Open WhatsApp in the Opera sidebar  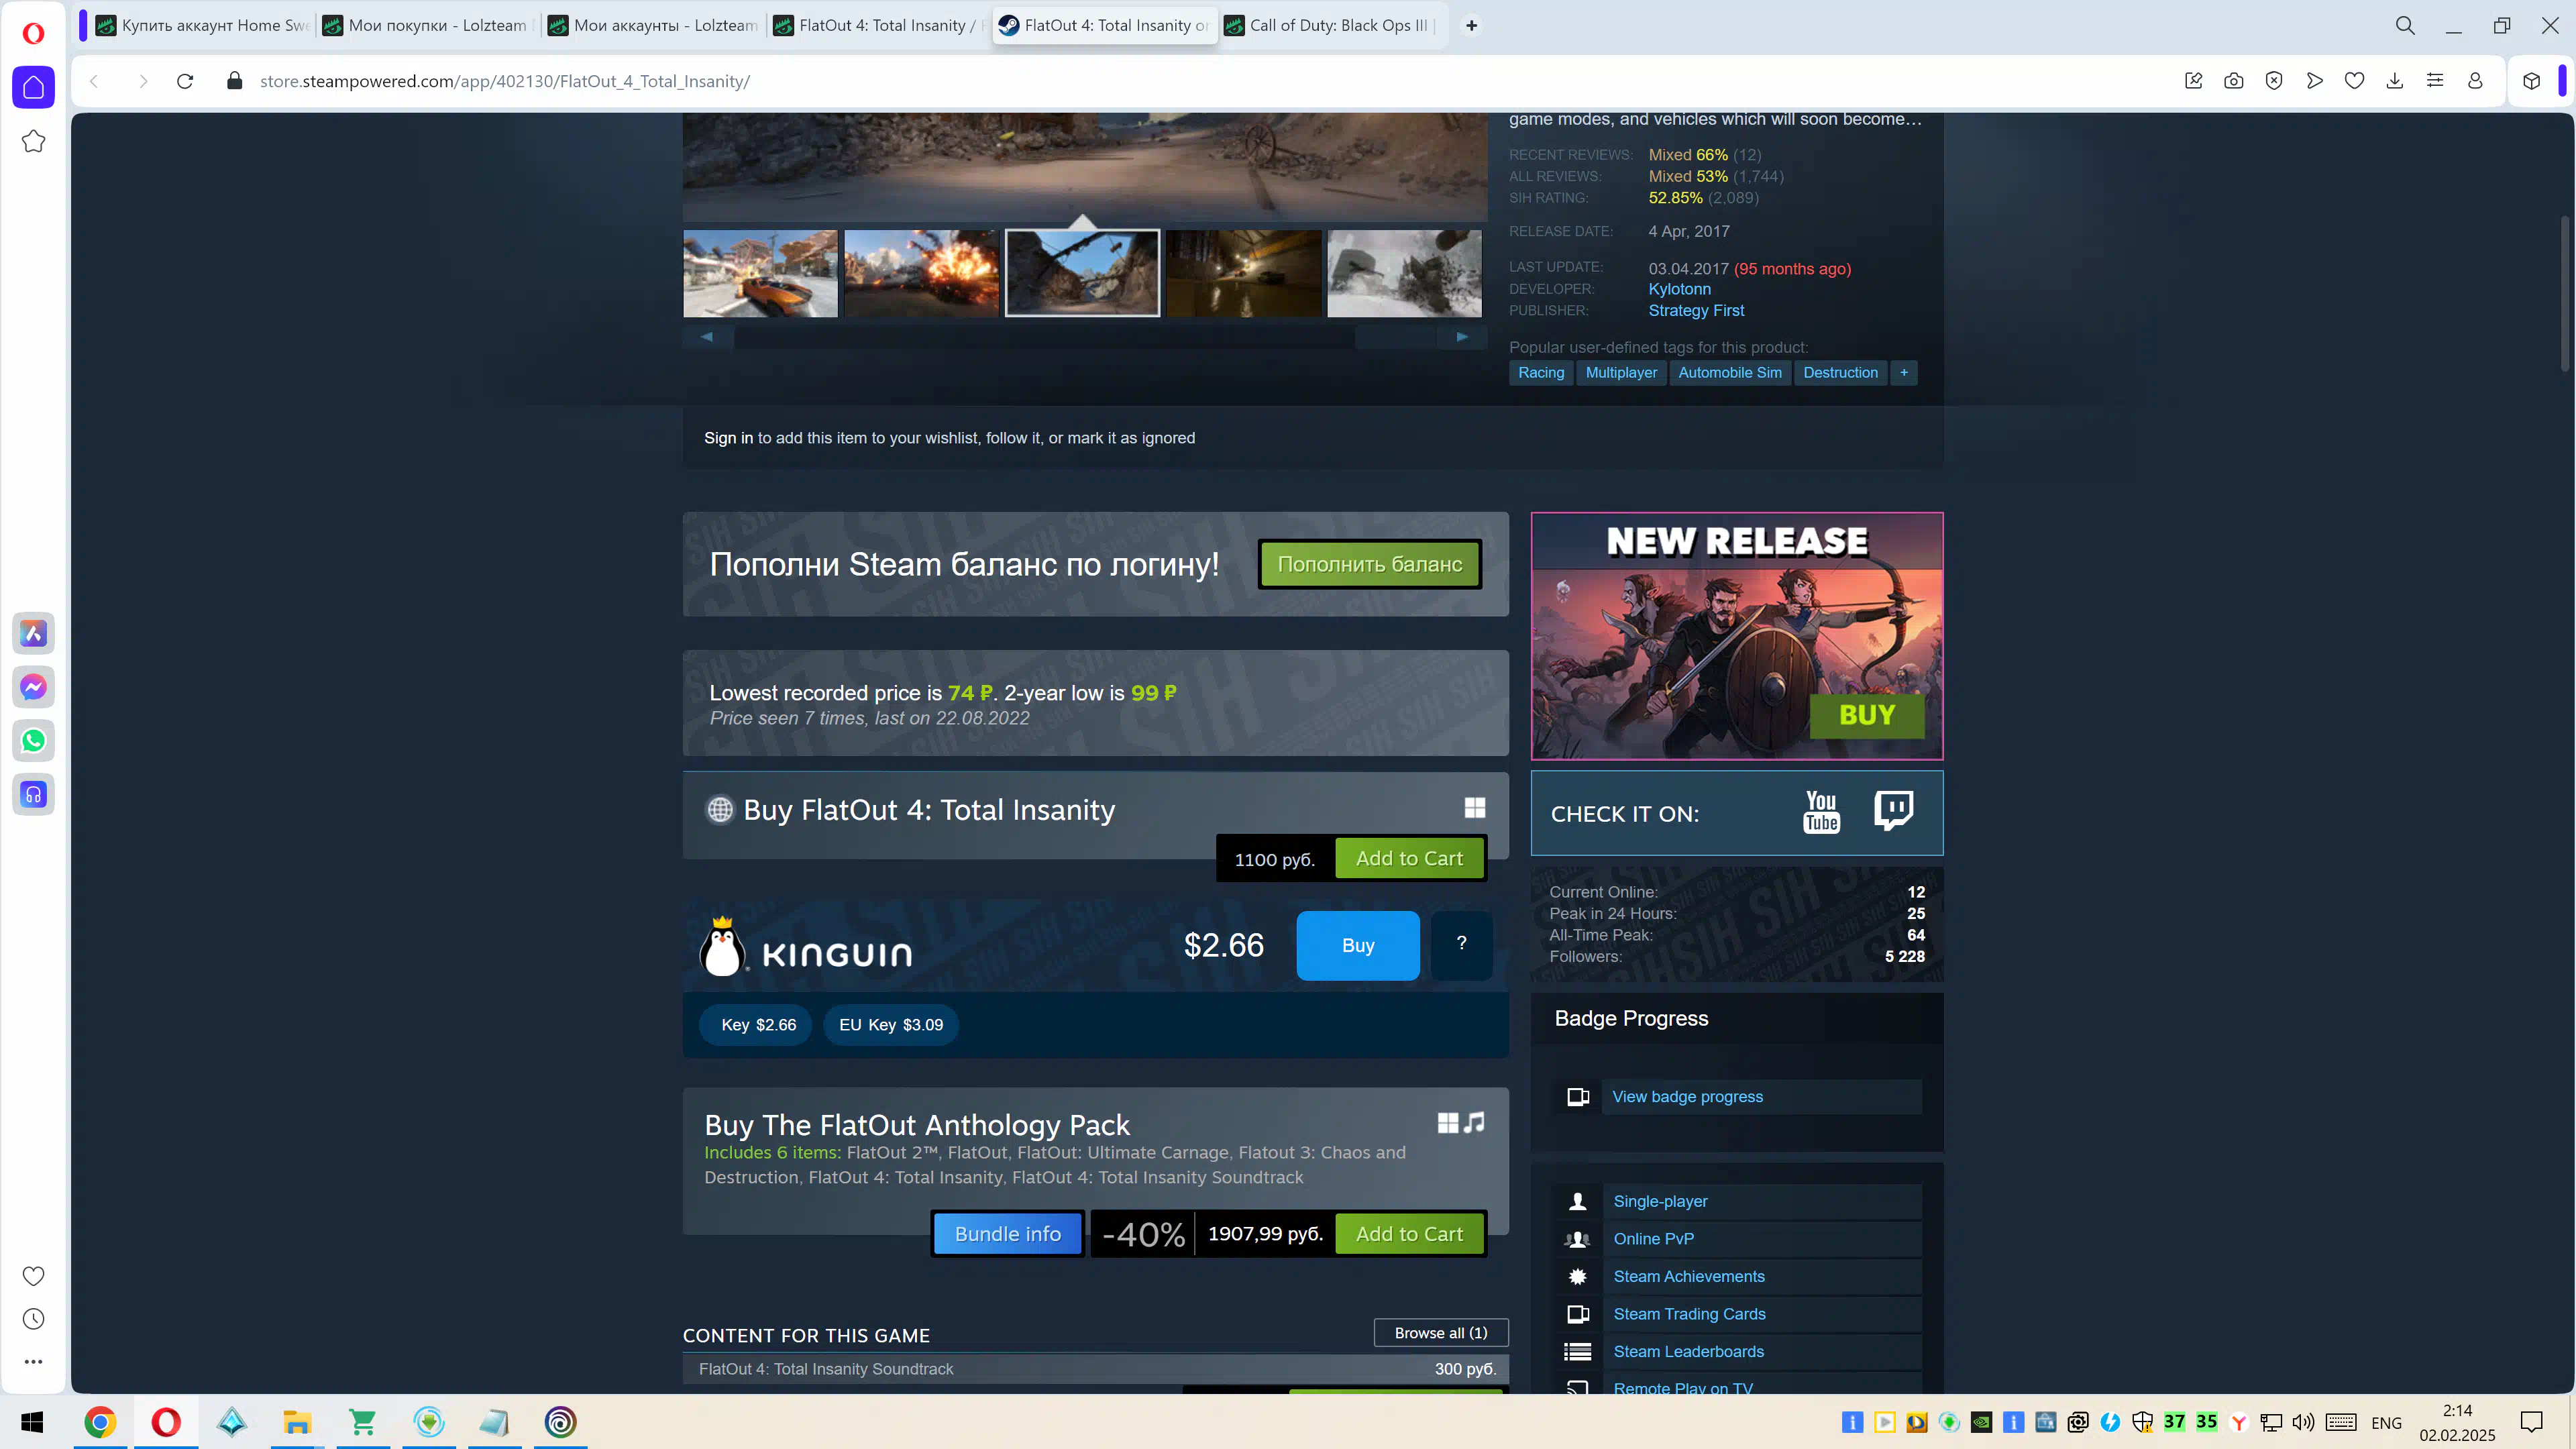point(33,741)
